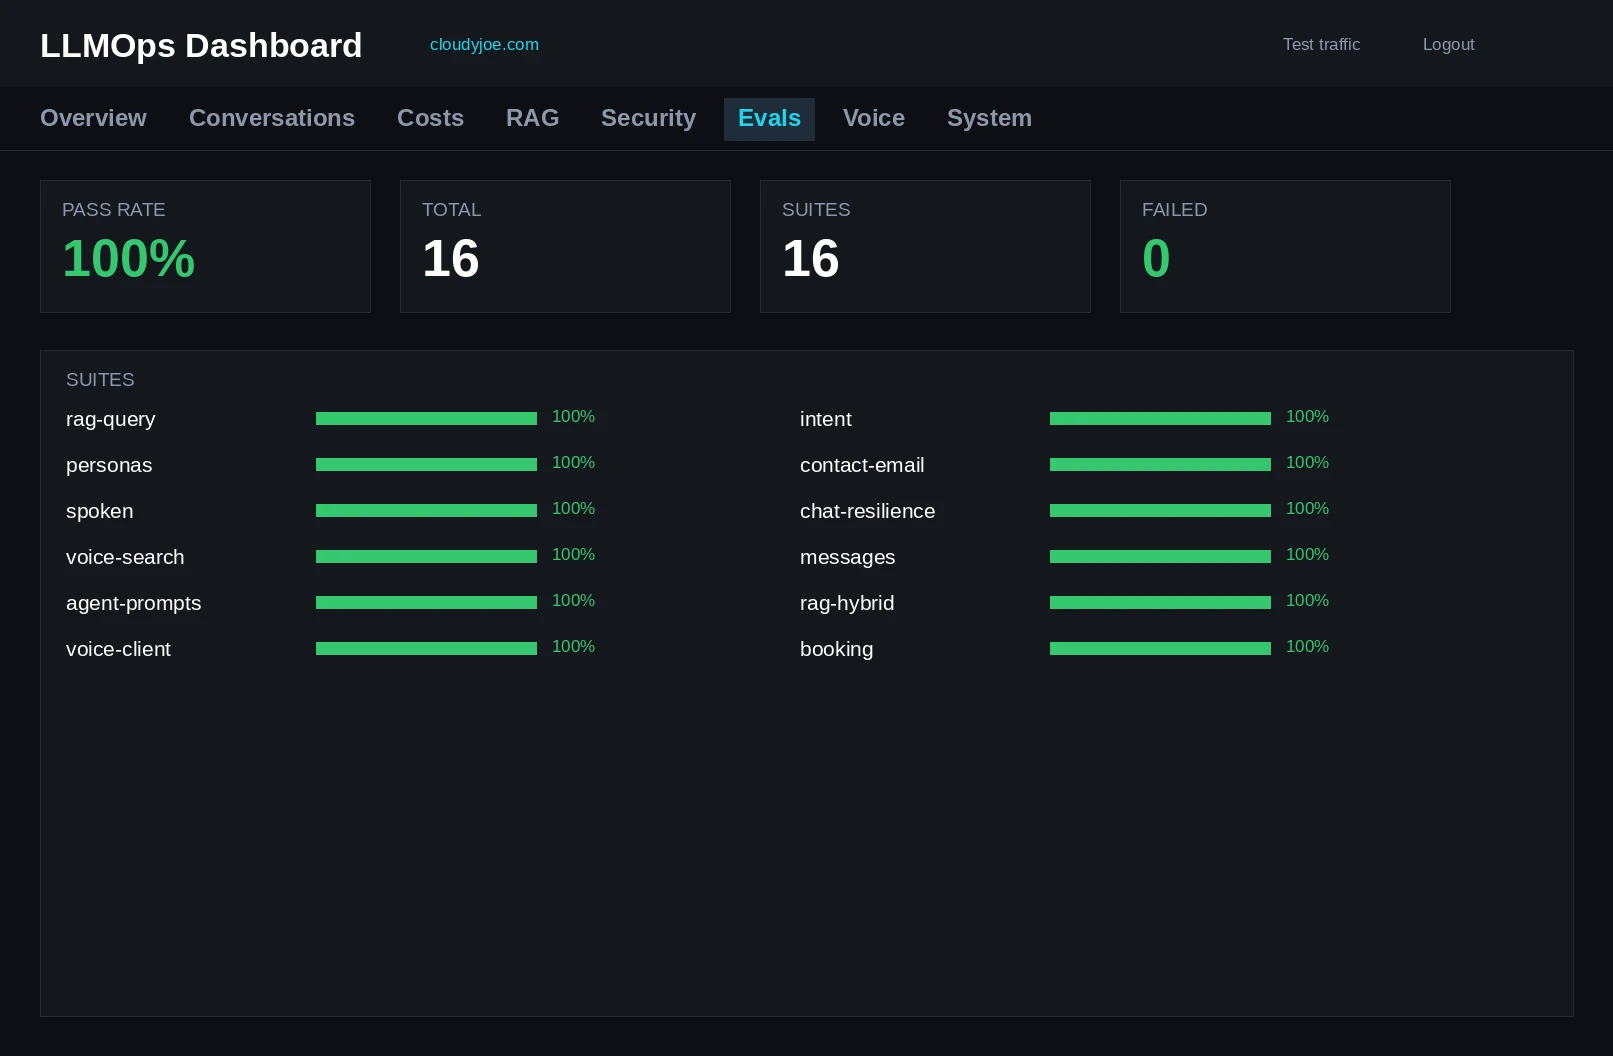Click the chat-resilience suite name
Image resolution: width=1613 pixels, height=1056 pixels.
click(867, 511)
